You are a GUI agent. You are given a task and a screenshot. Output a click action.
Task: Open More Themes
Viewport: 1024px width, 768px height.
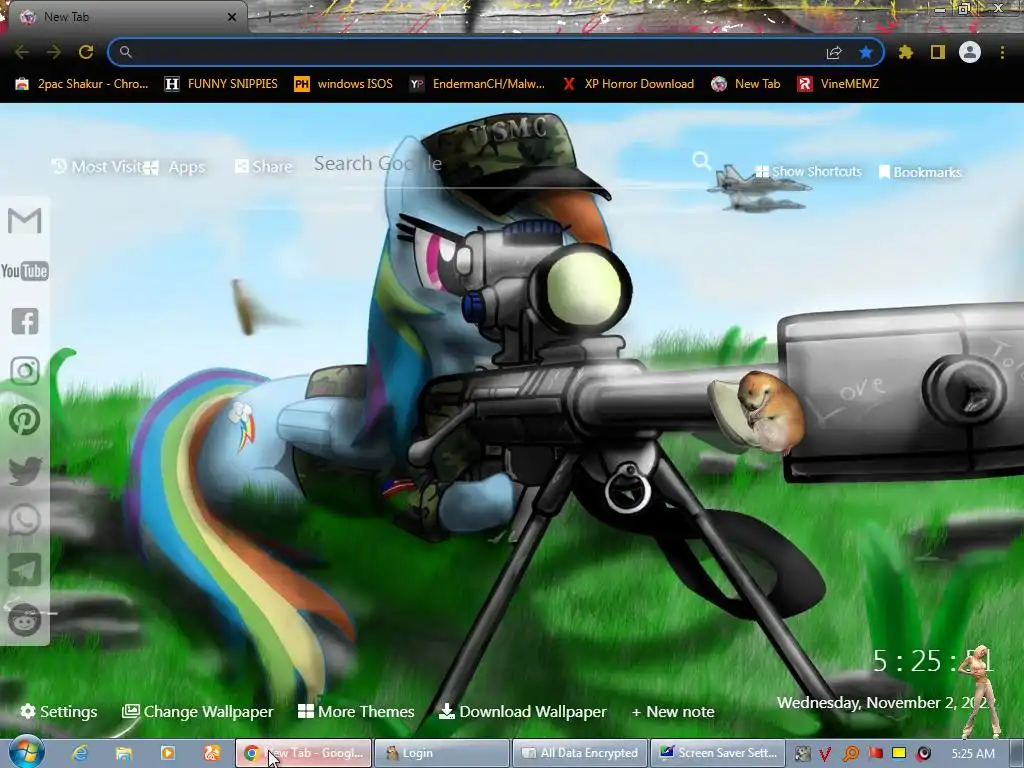click(x=356, y=711)
